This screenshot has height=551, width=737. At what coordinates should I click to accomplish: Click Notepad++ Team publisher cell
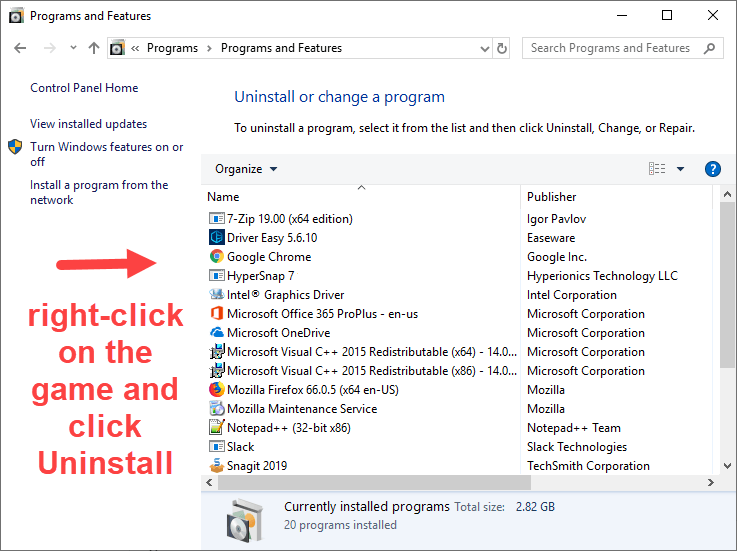tap(573, 428)
